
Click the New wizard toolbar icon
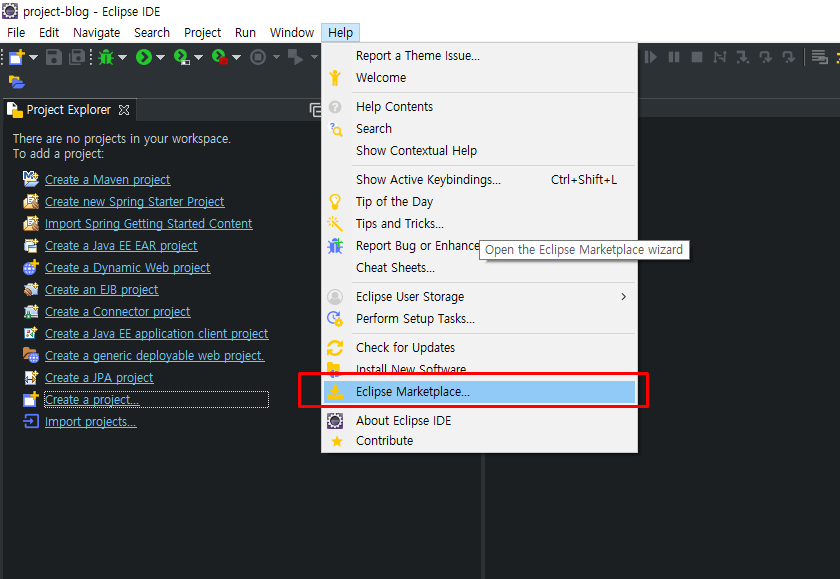17,57
